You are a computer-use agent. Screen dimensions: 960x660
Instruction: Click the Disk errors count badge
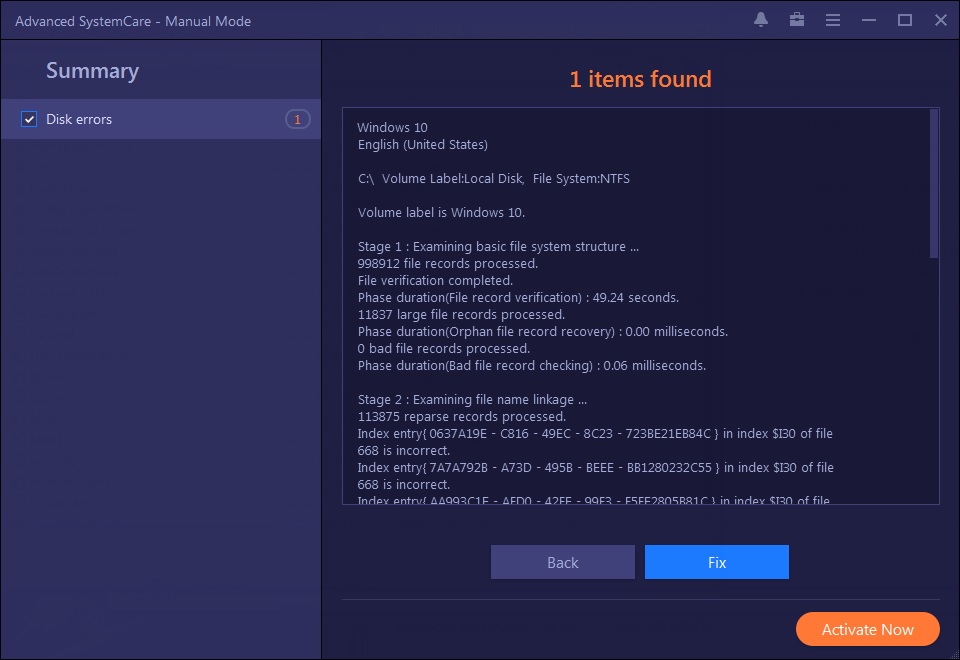pos(298,119)
